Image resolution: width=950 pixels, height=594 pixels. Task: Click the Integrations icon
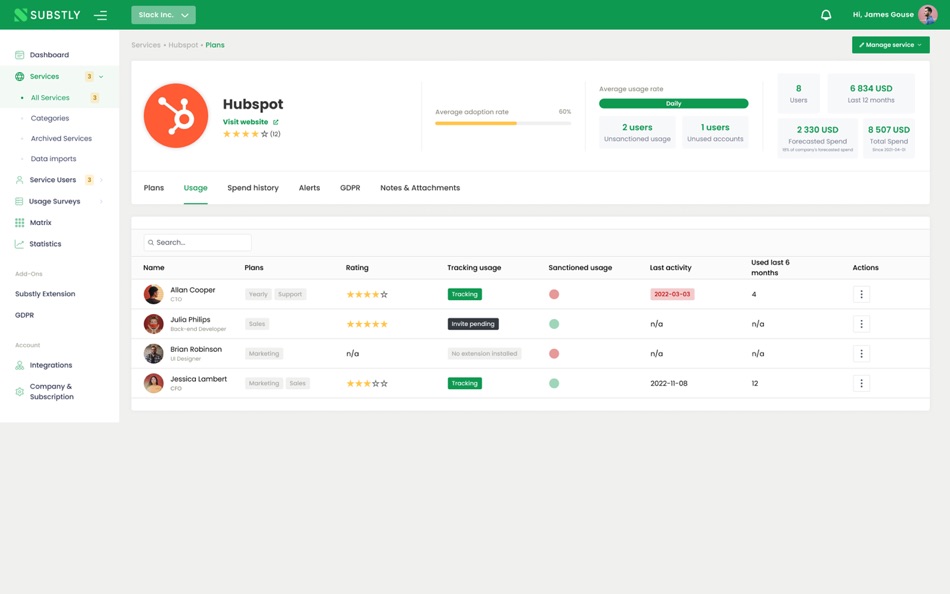[19, 365]
